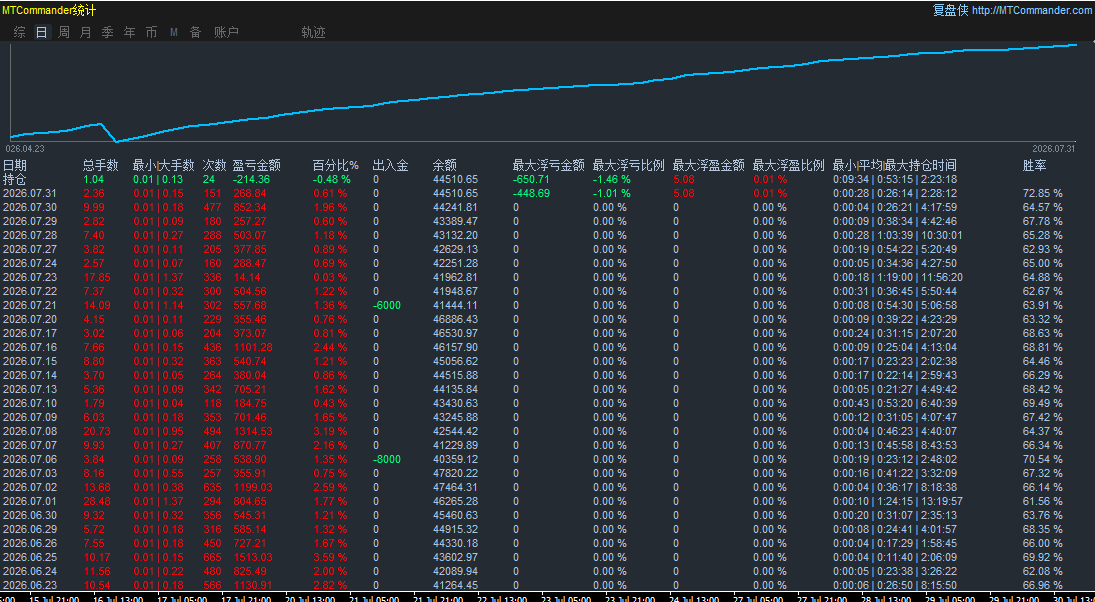Click the 0:00:18 | 1:19:00 | 11:56:20 holding time
Screen dimensions: 1095x602
point(898,277)
